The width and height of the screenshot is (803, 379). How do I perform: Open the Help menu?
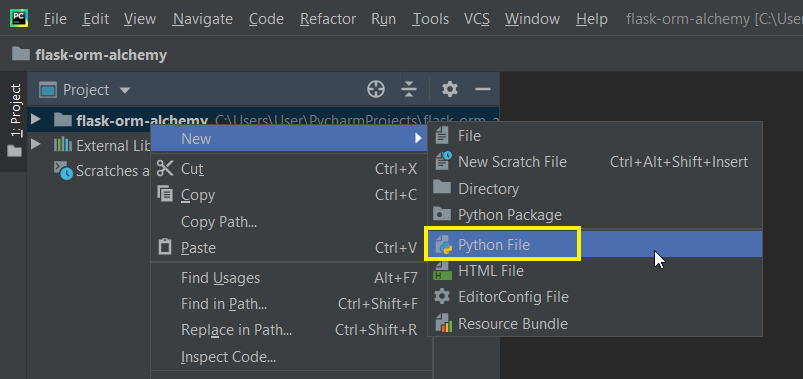tap(591, 19)
